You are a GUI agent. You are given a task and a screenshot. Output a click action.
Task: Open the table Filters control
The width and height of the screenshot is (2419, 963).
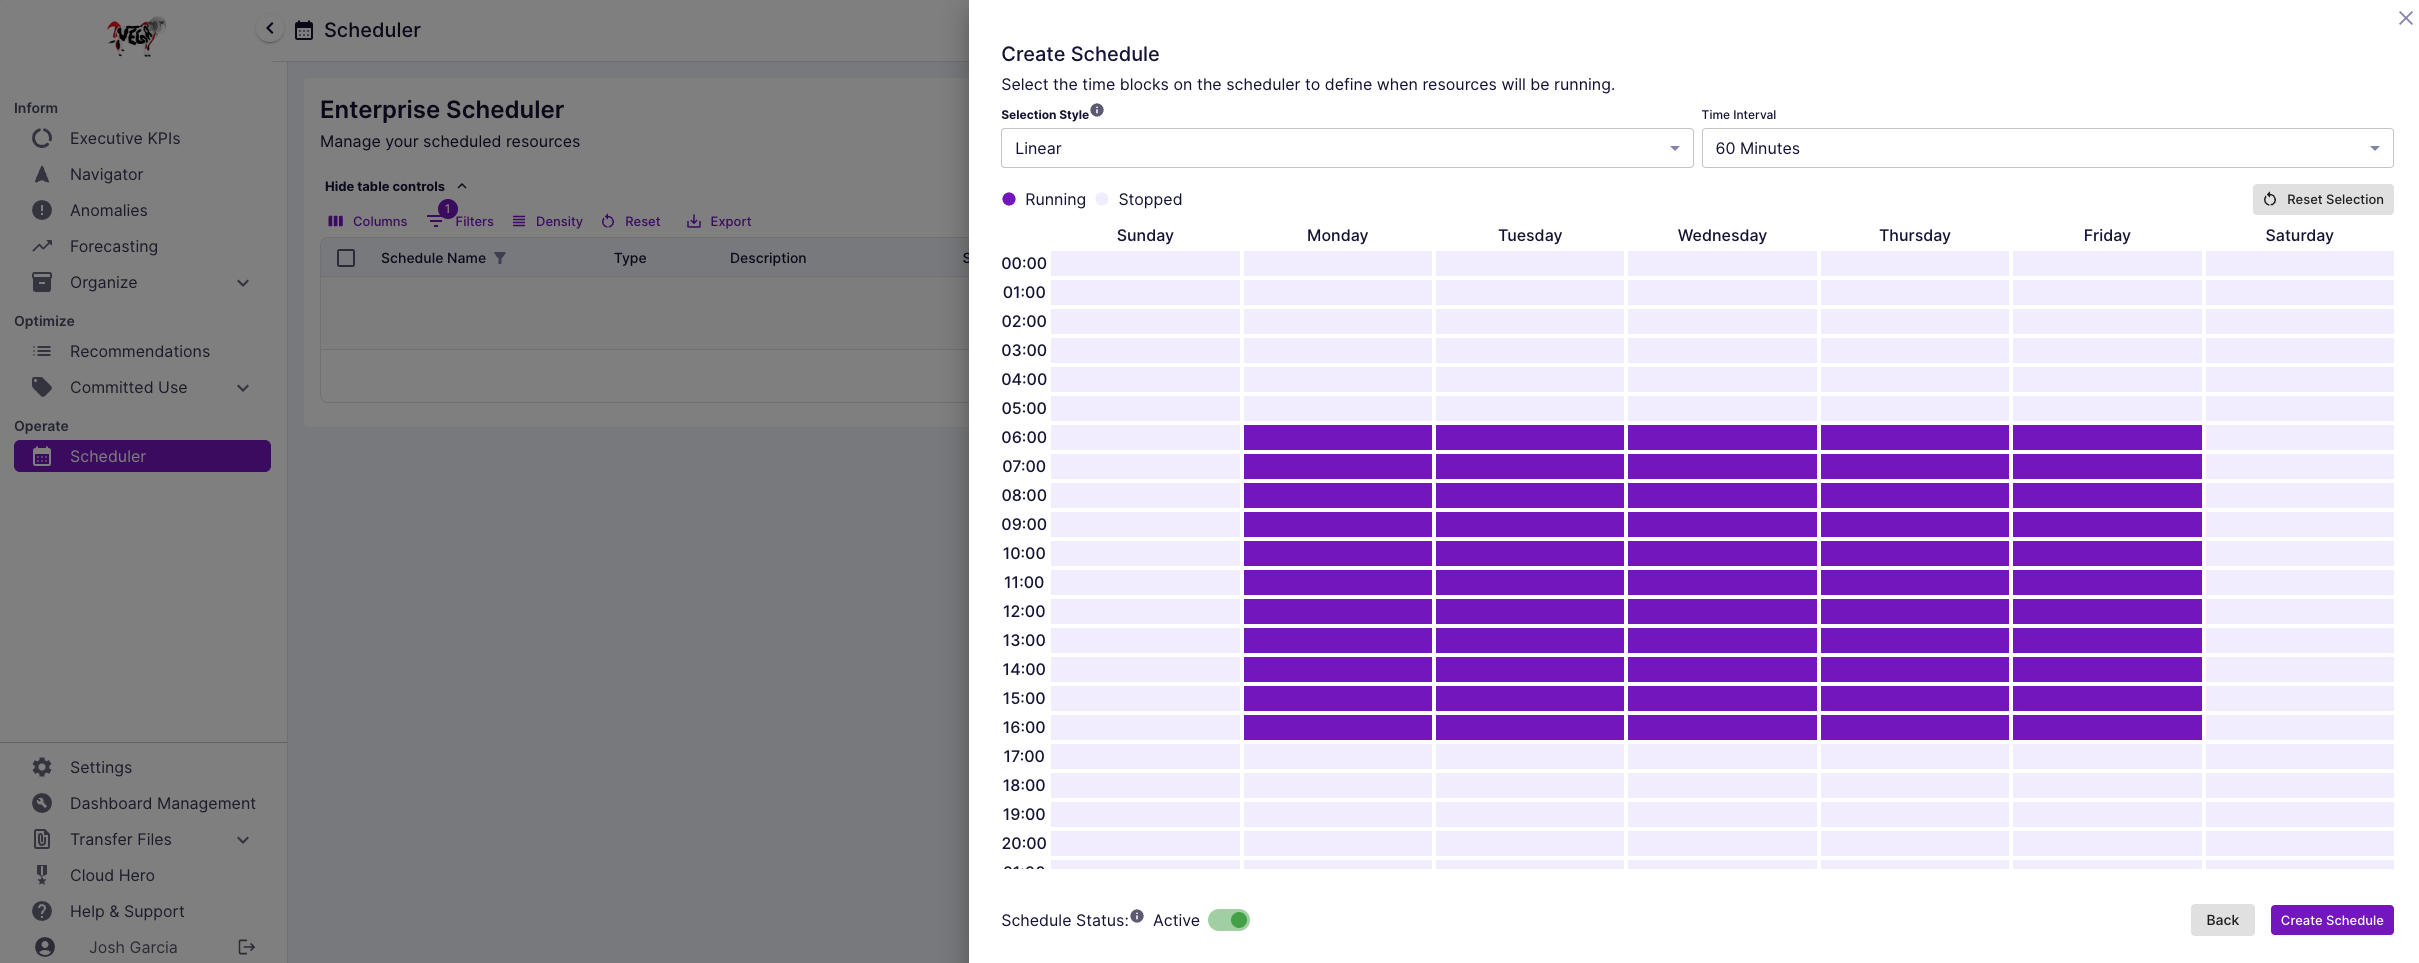pyautogui.click(x=461, y=221)
